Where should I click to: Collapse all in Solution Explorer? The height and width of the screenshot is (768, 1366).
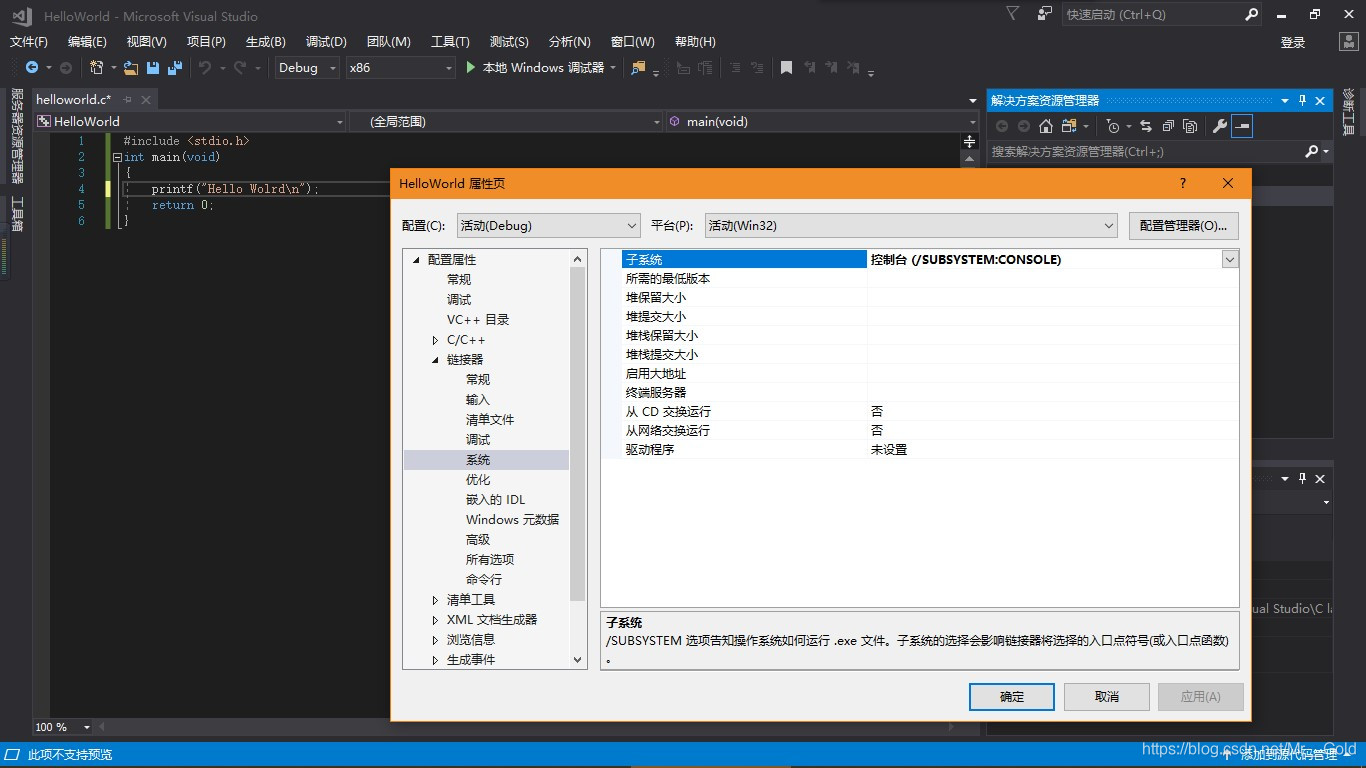[1168, 126]
